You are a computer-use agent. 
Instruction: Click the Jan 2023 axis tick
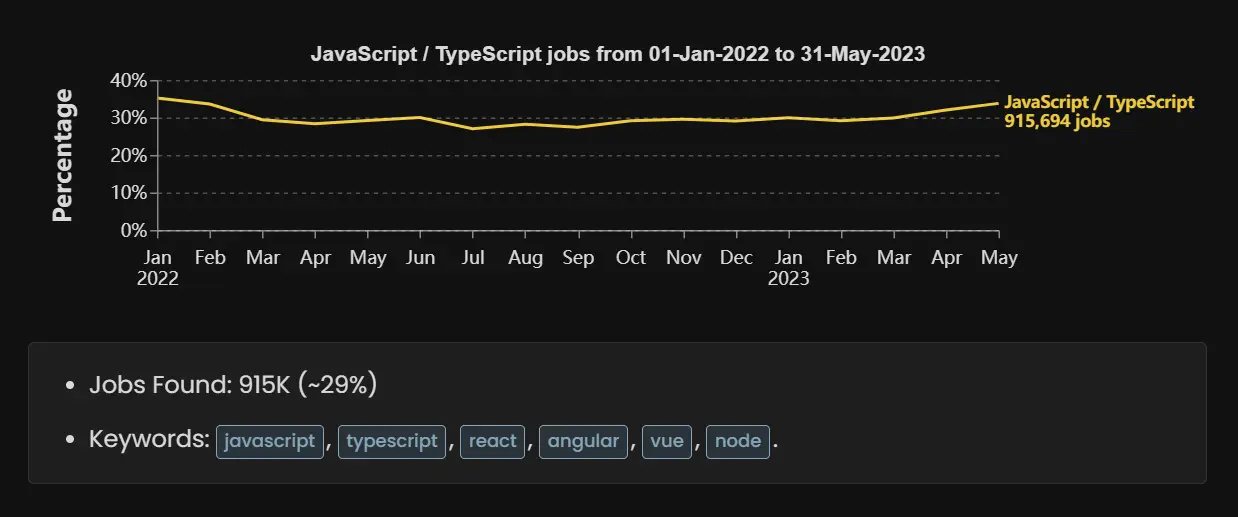789,267
